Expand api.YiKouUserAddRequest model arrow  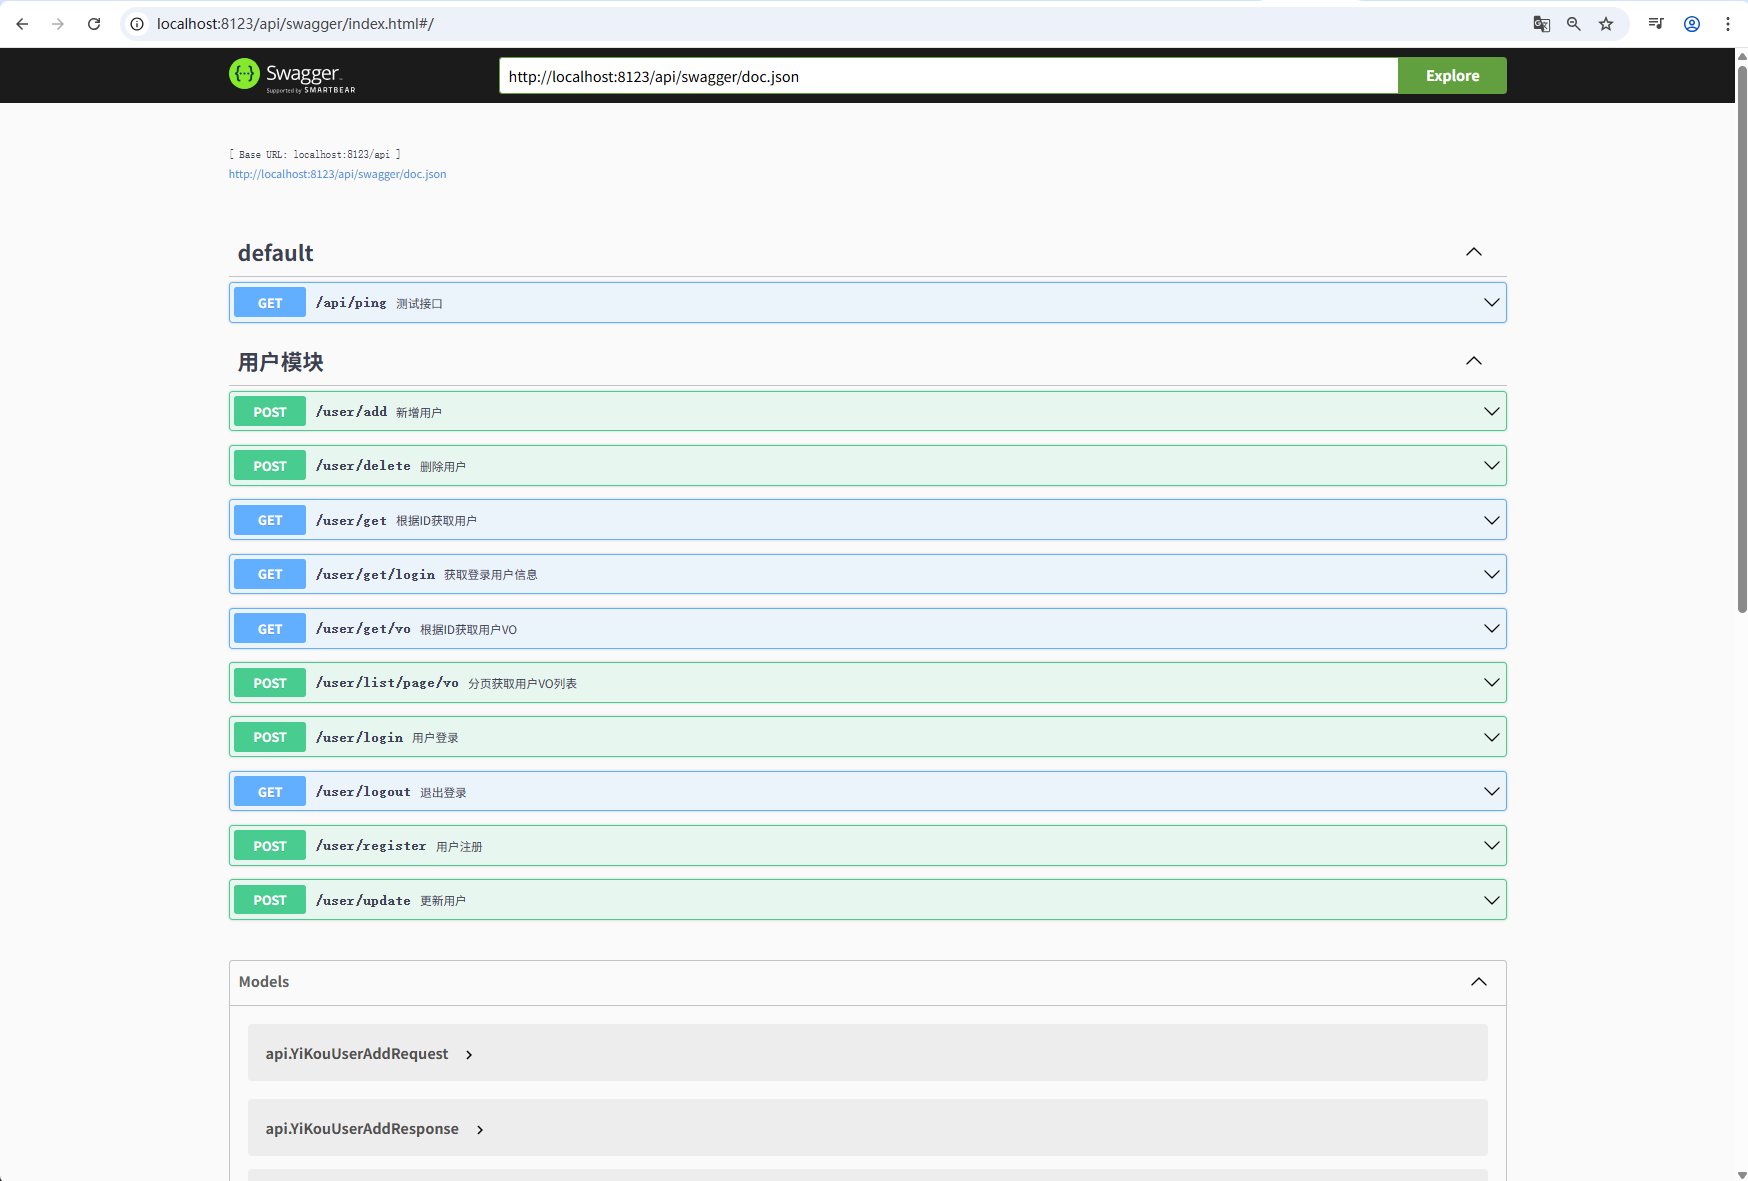469,1054
